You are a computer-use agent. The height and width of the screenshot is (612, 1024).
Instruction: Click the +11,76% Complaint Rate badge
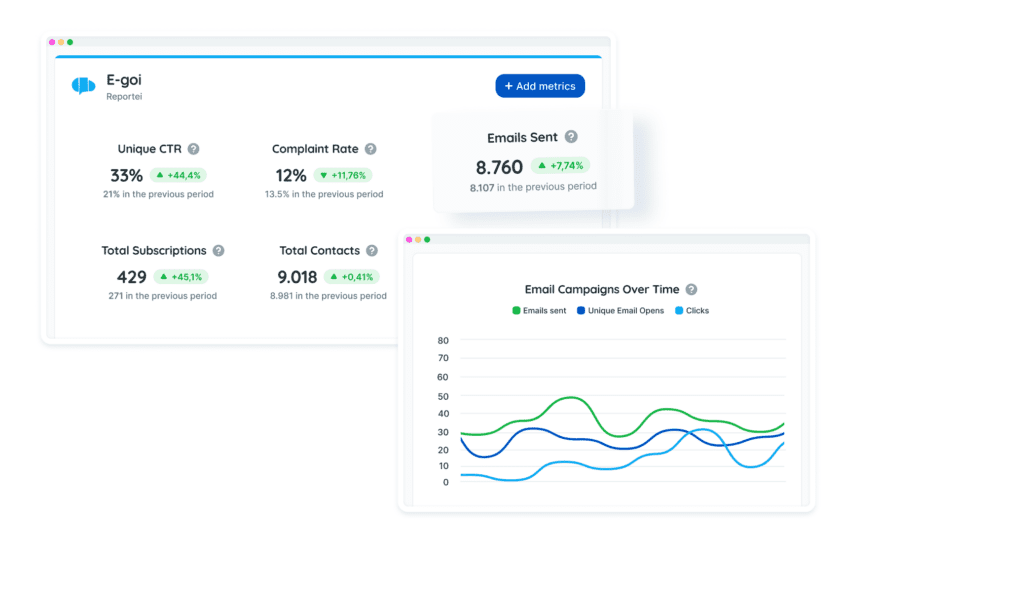tap(349, 175)
